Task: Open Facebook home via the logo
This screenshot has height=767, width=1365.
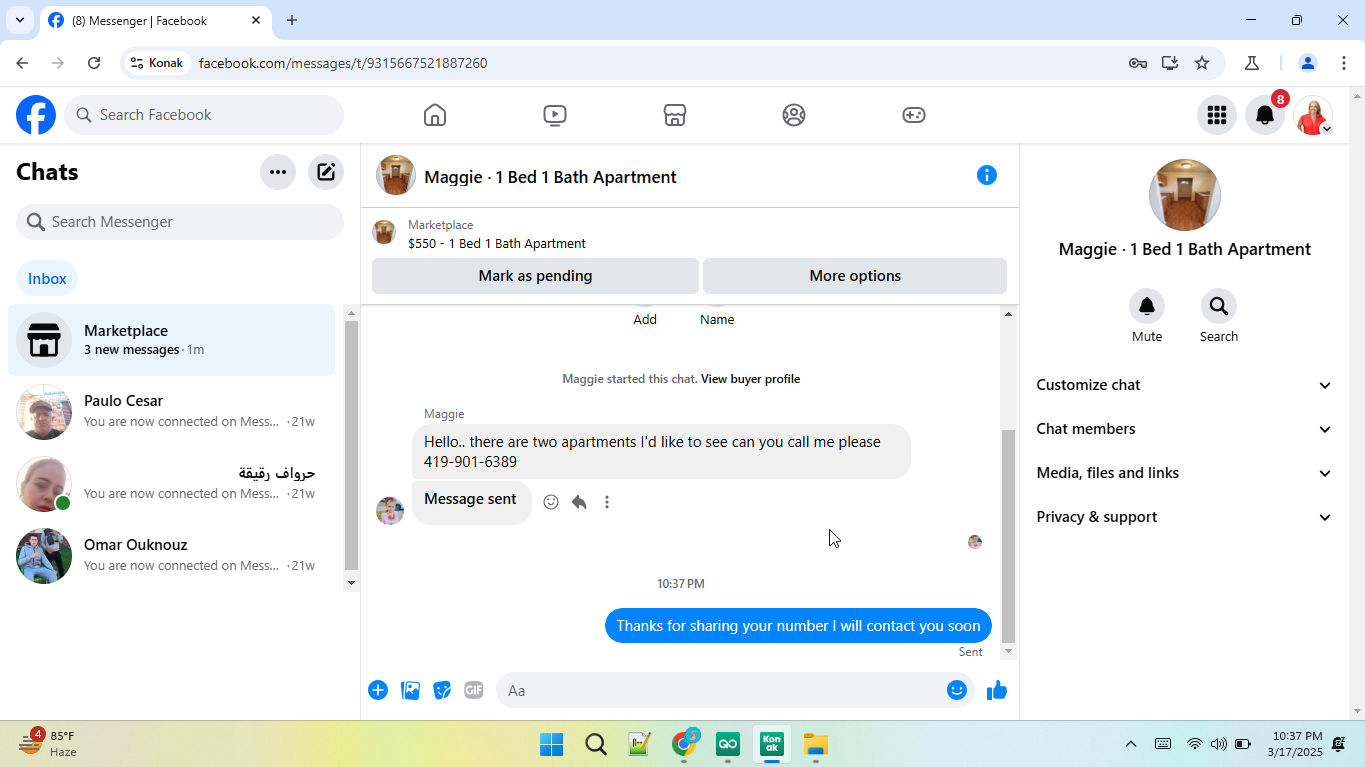Action: pyautogui.click(x=36, y=115)
